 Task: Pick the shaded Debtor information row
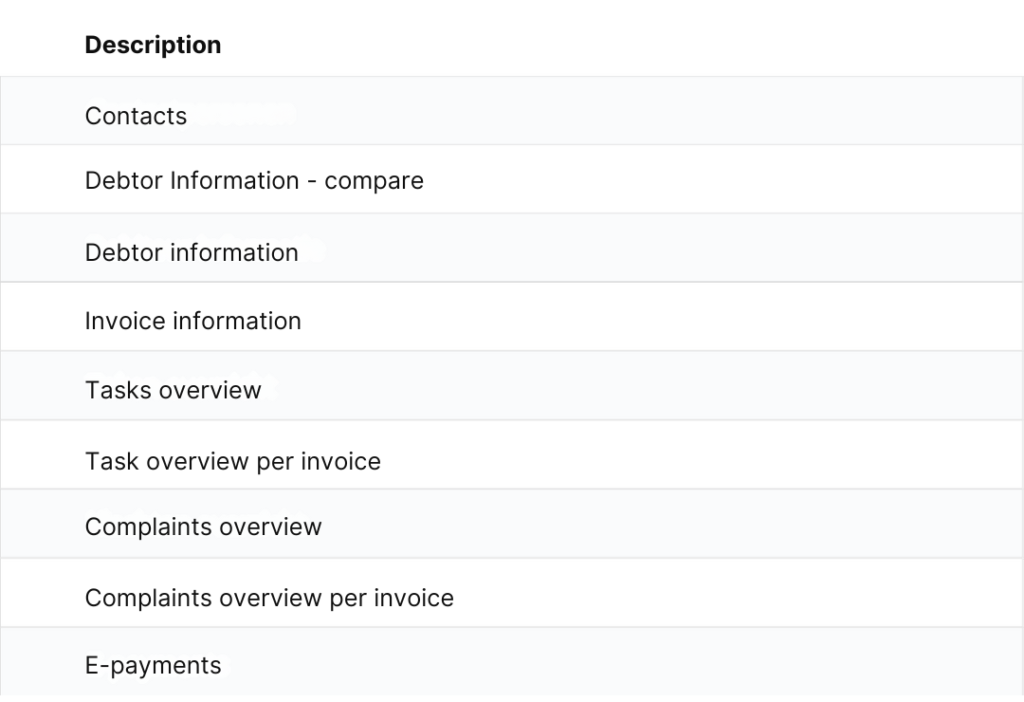tap(600, 248)
